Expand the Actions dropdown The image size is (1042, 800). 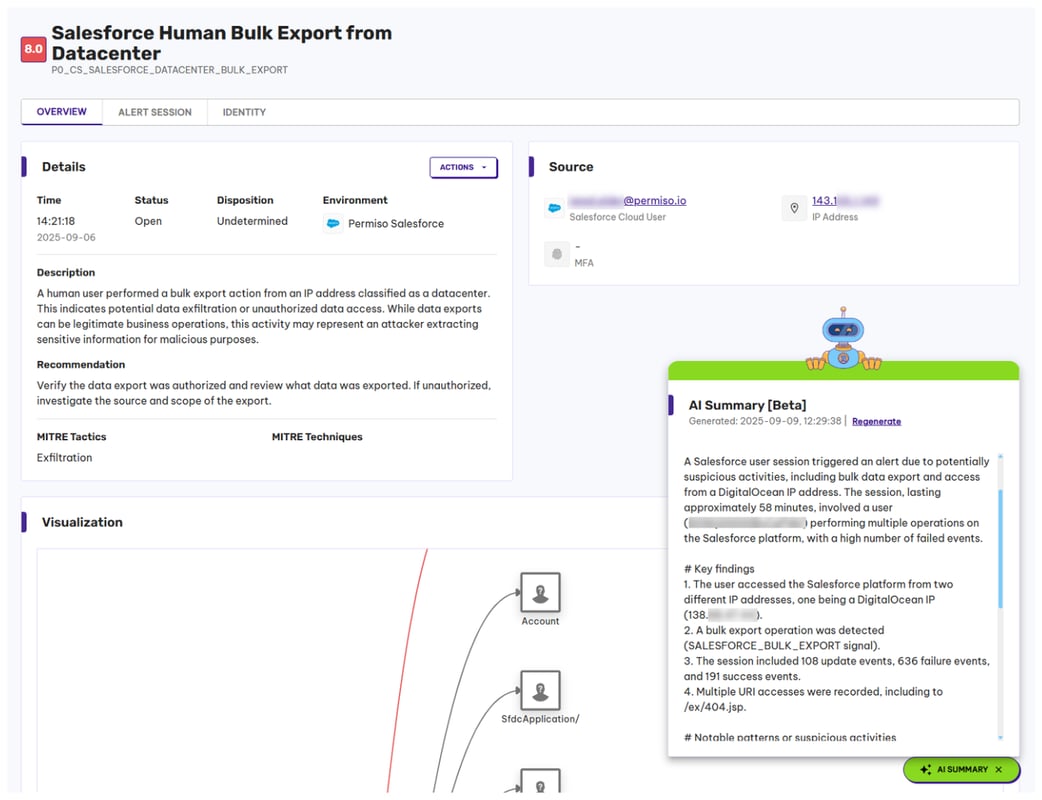coord(463,167)
